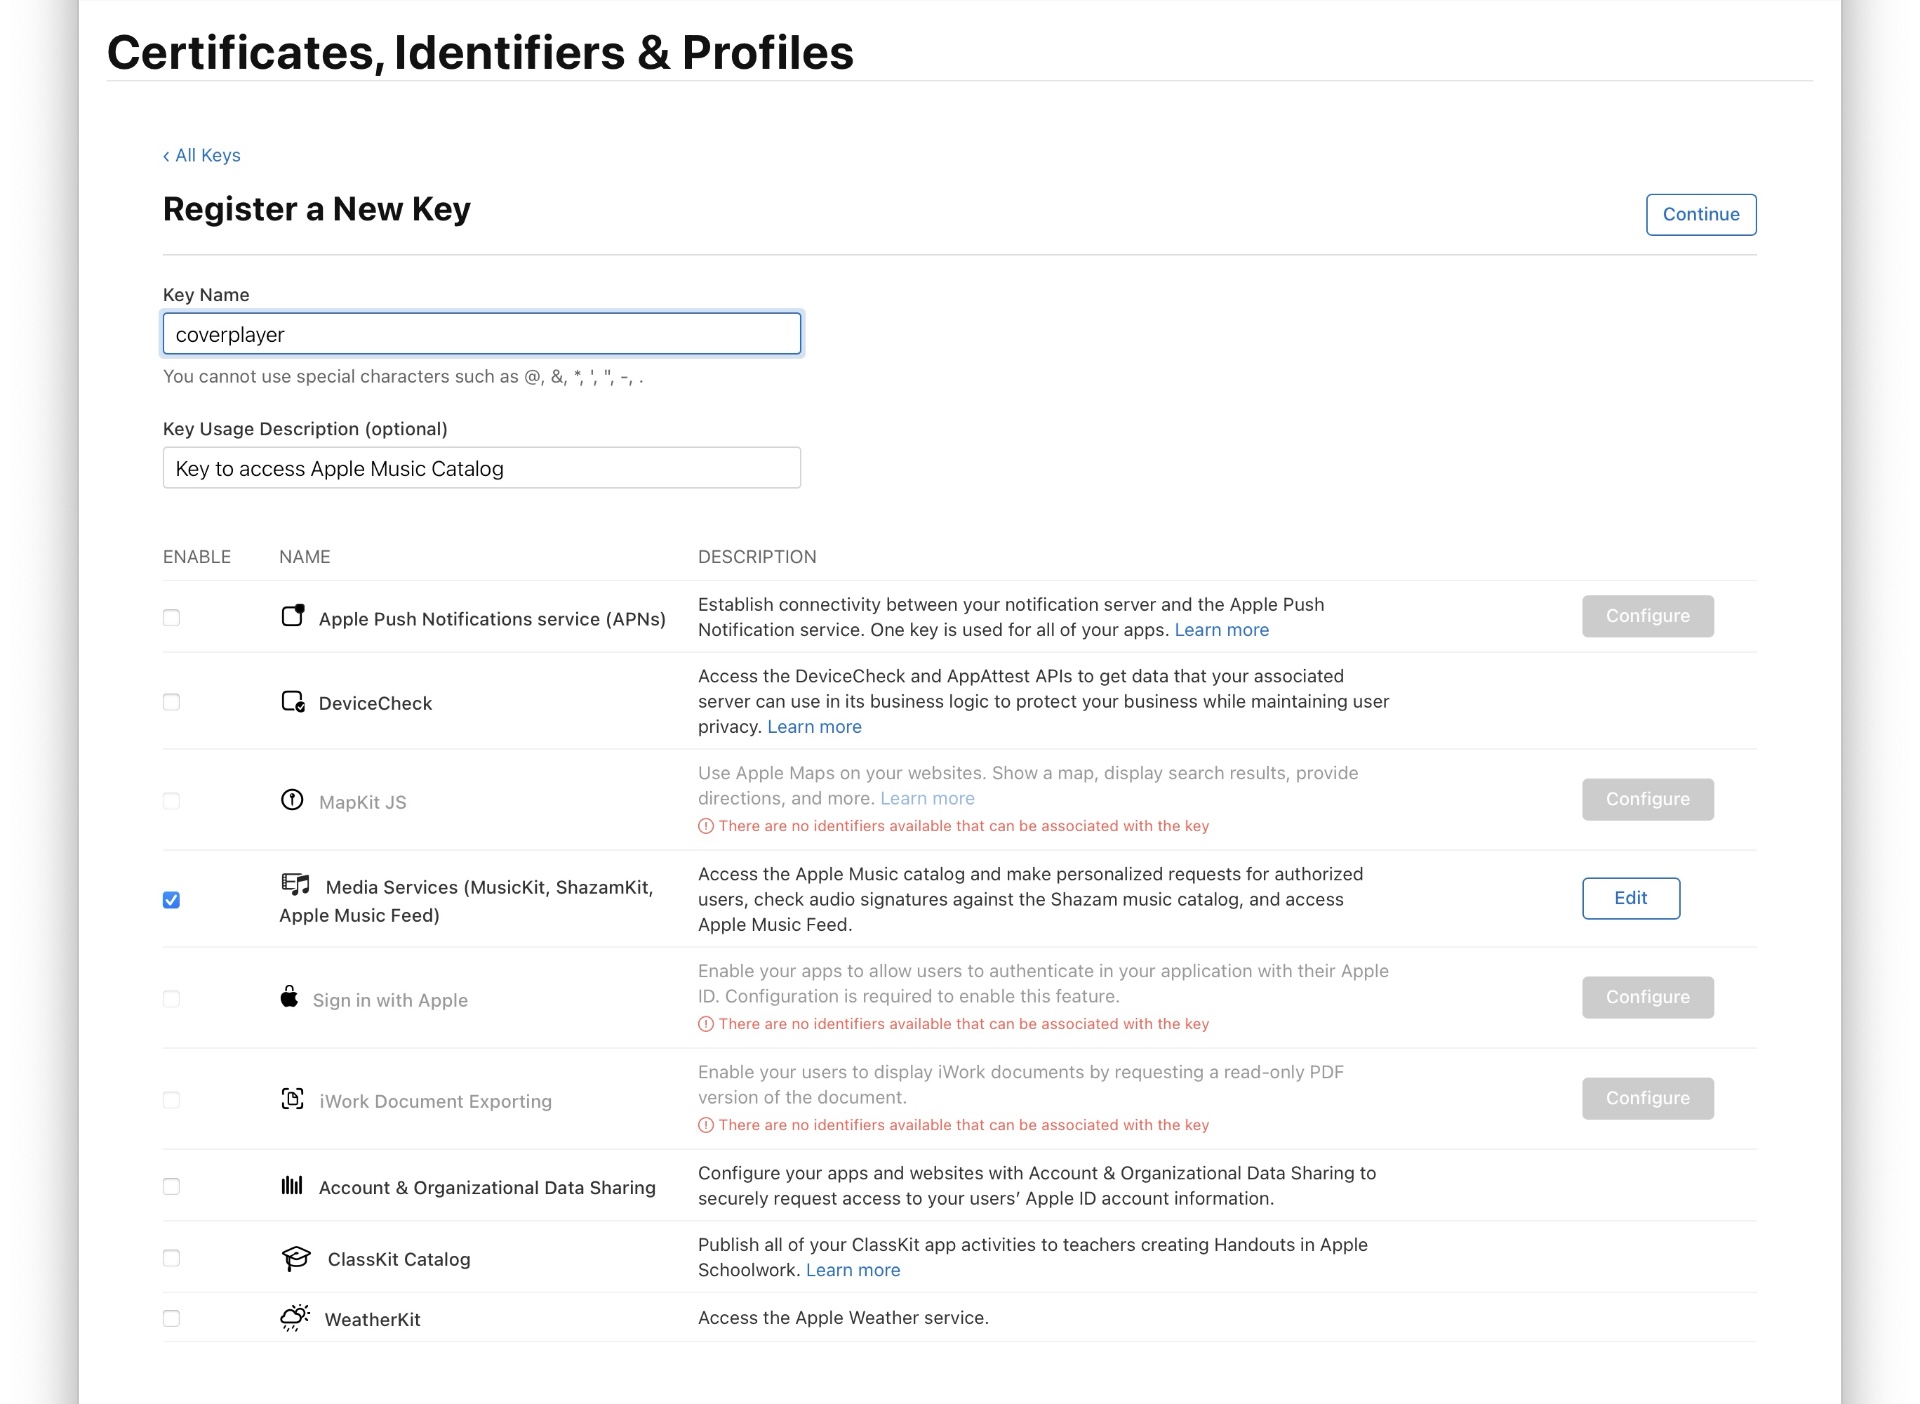
Task: Open Learn more link for DeviceCheck
Action: [814, 727]
